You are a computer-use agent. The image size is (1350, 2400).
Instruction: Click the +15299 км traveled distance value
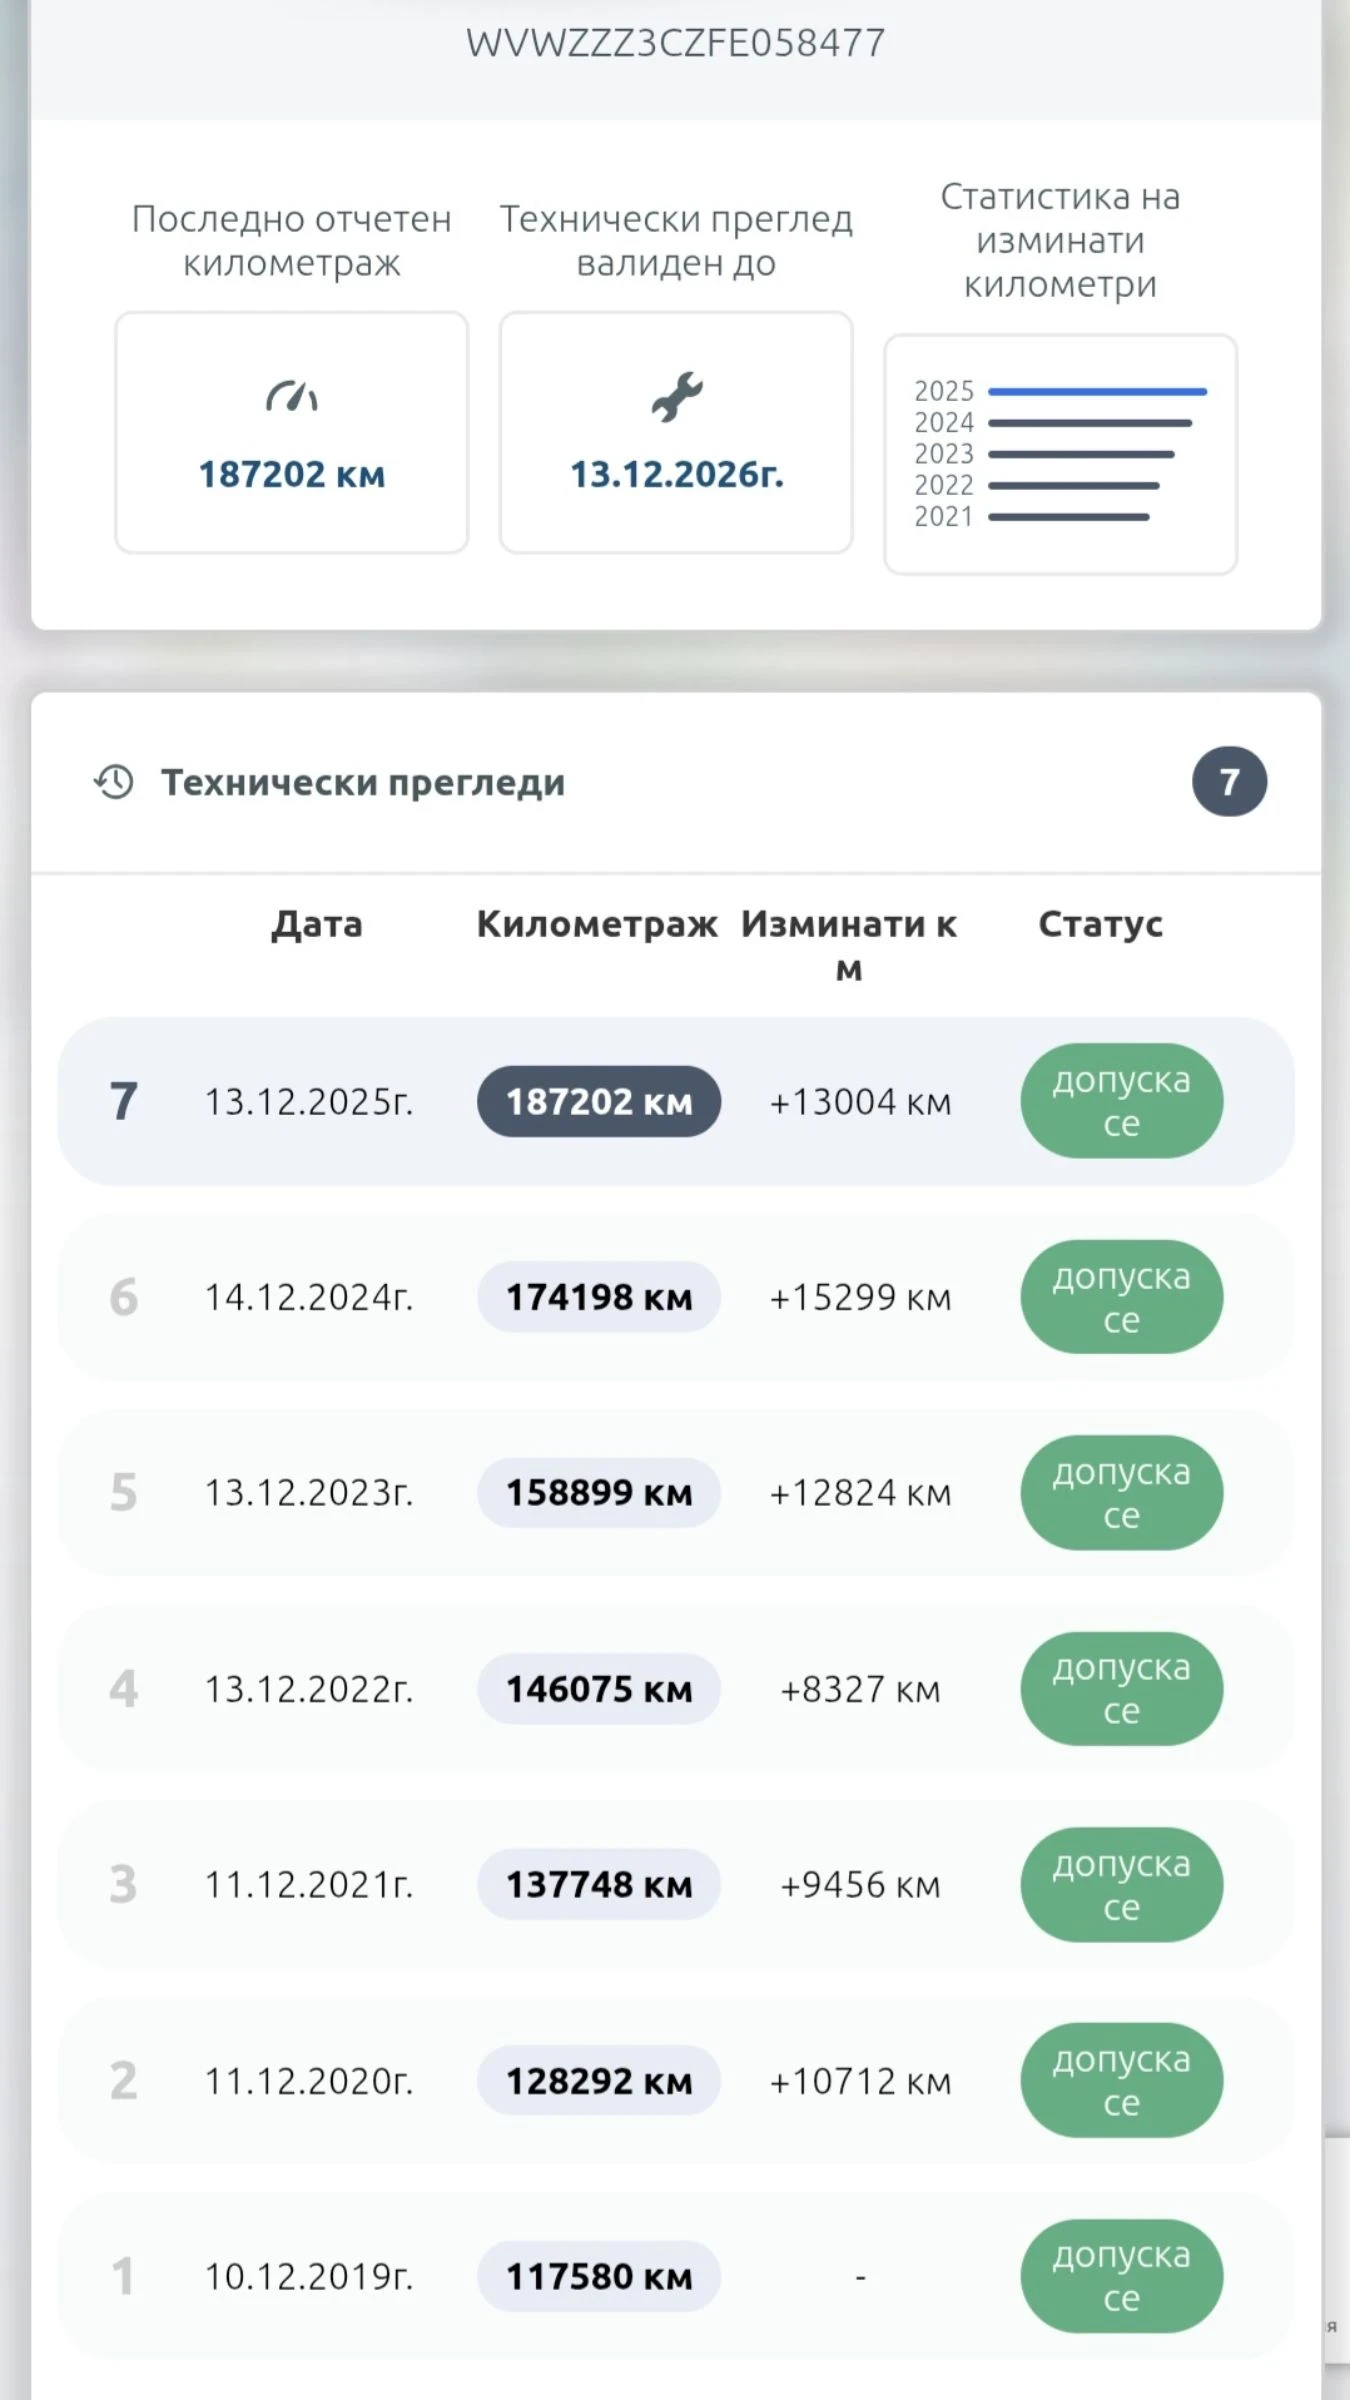tap(860, 1297)
